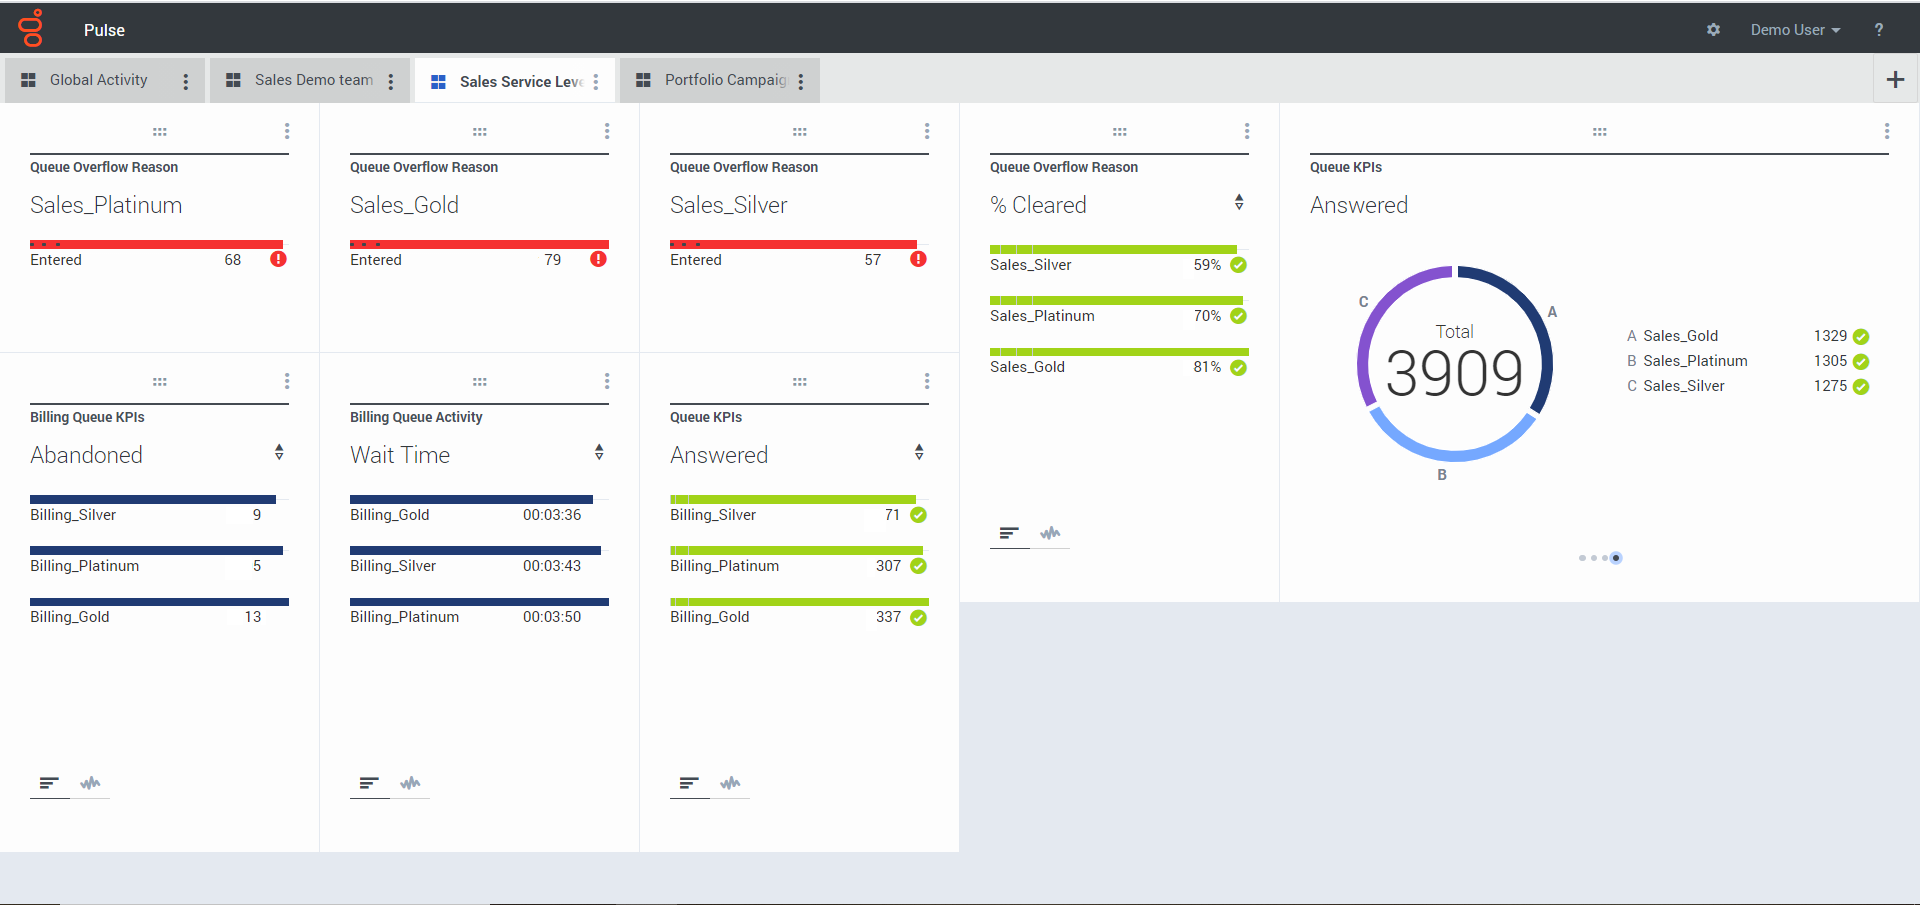Image resolution: width=1920 pixels, height=905 pixels.
Task: Add a new dashboard tab with plus
Action: pos(1895,80)
